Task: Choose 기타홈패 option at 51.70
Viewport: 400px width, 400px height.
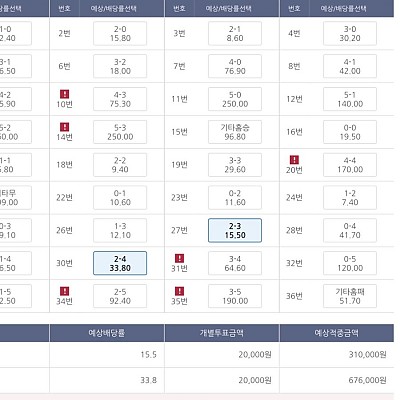Action: [350, 296]
